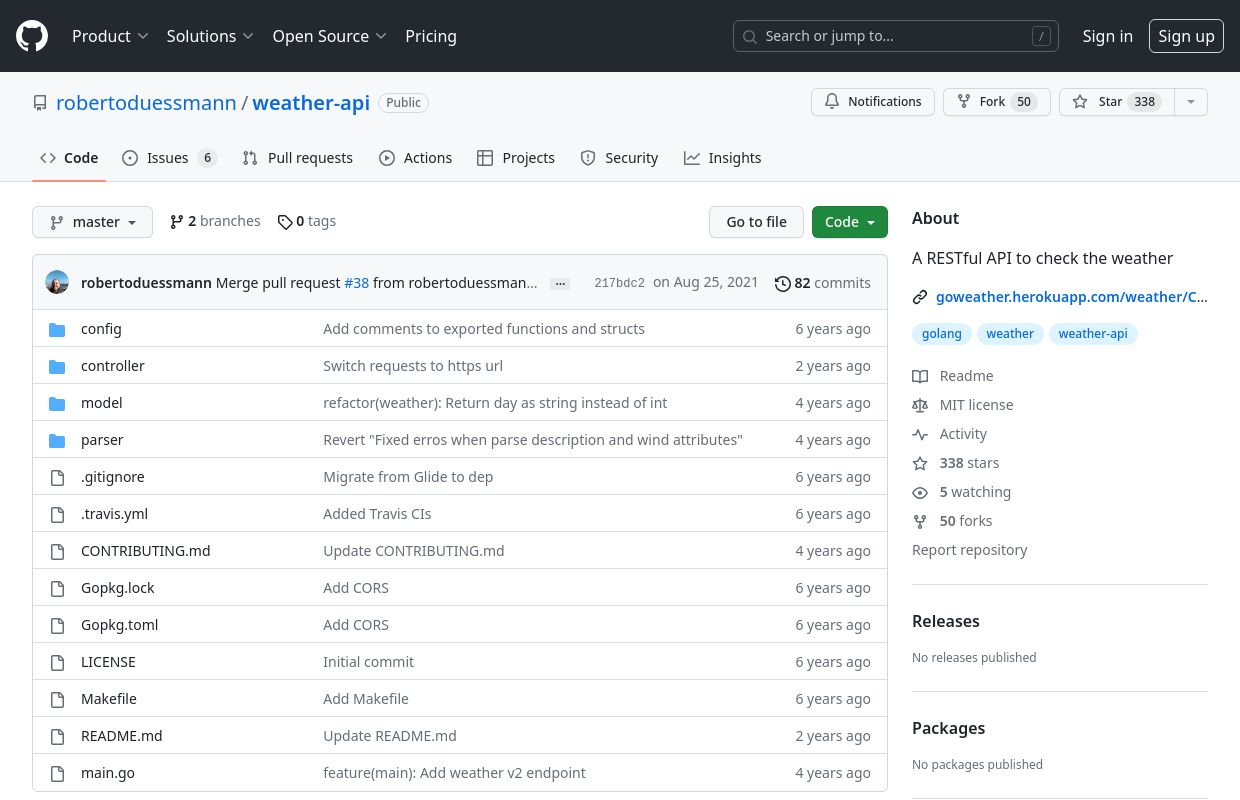Image resolution: width=1240 pixels, height=800 pixels.
Task: Open the GitHub home logo
Action: click(32, 36)
